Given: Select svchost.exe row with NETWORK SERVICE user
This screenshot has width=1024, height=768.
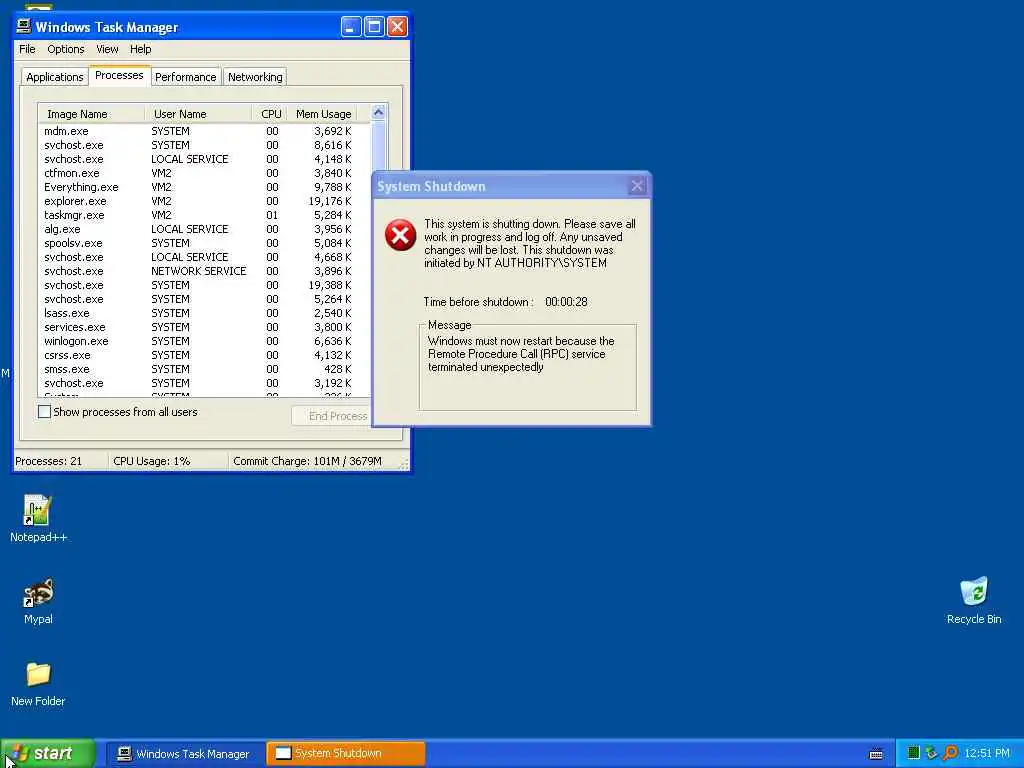Looking at the screenshot, I should pyautogui.click(x=204, y=271).
